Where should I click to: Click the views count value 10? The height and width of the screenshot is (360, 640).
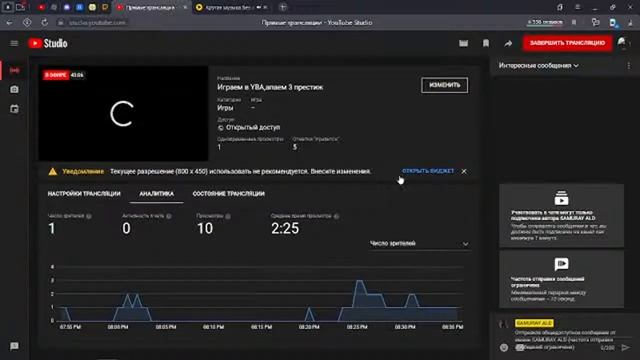(205, 229)
